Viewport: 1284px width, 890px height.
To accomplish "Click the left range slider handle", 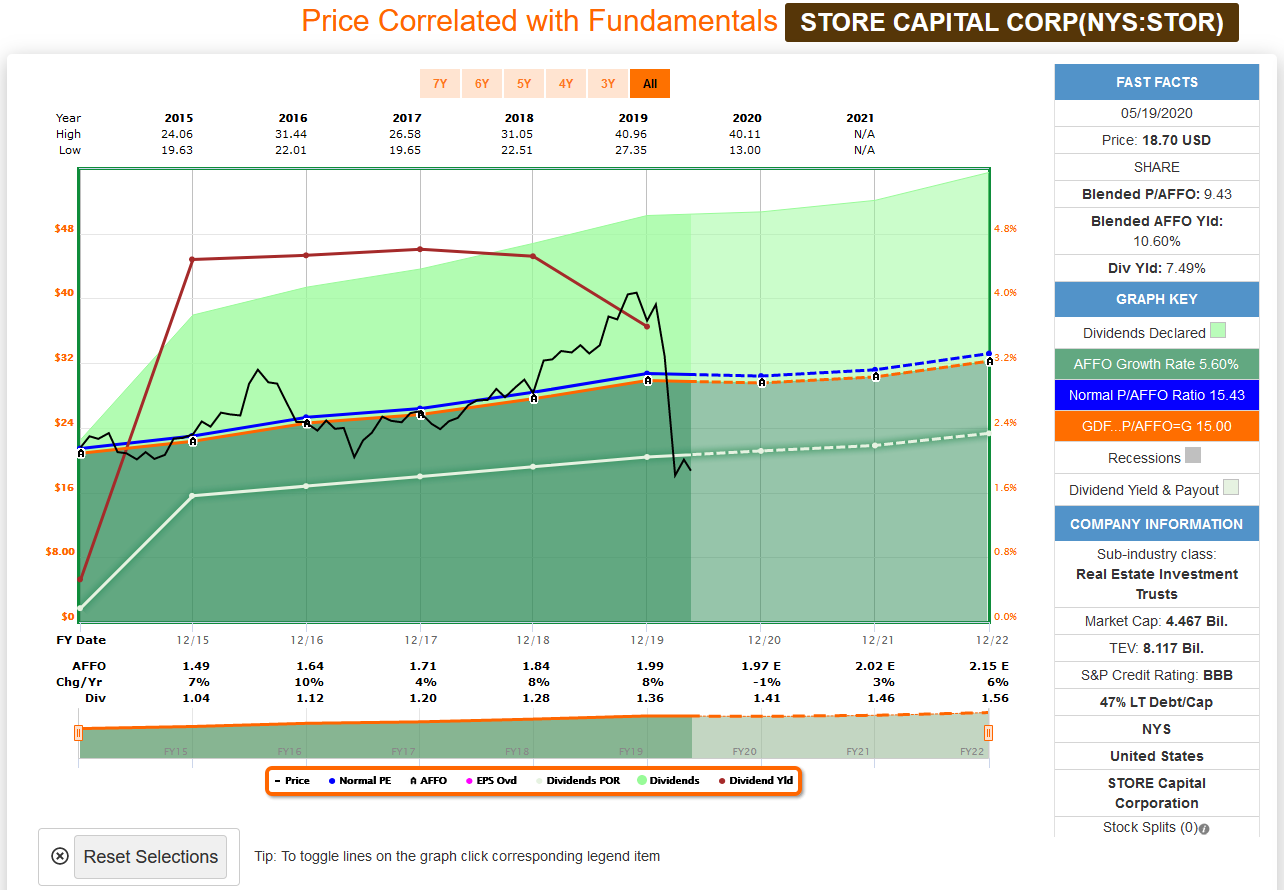I will pos(78,733).
